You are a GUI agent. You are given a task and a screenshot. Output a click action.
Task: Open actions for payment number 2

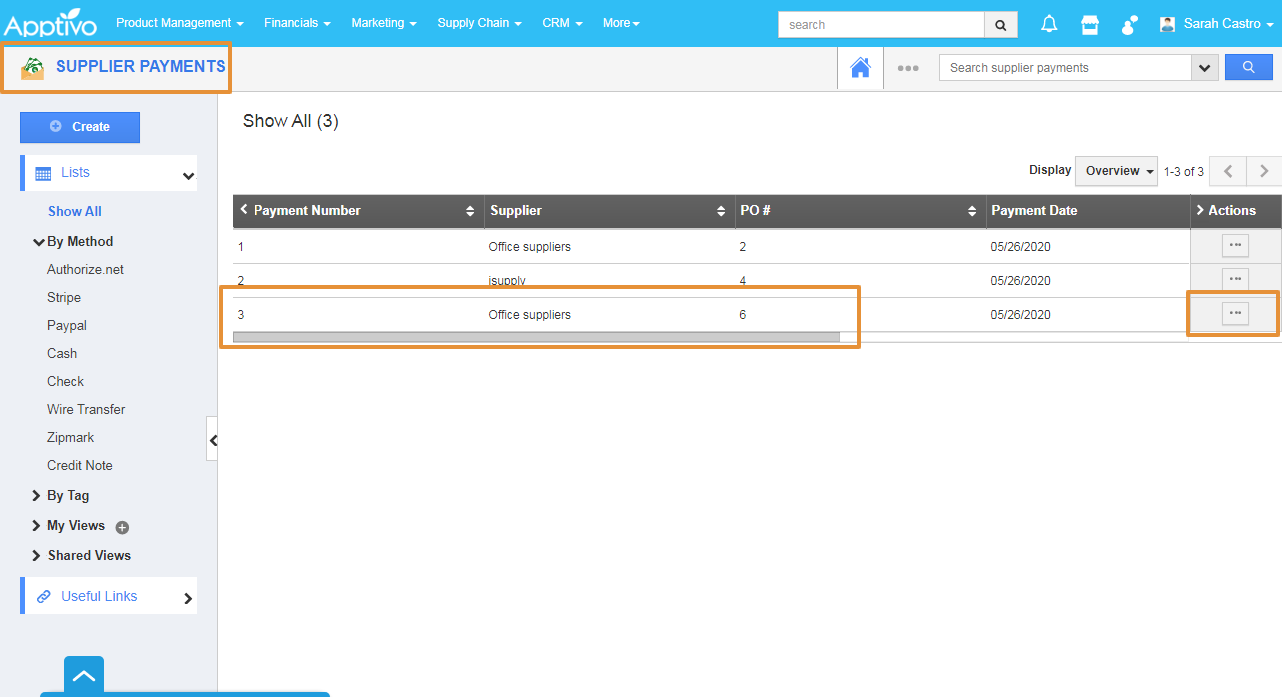point(1235,278)
